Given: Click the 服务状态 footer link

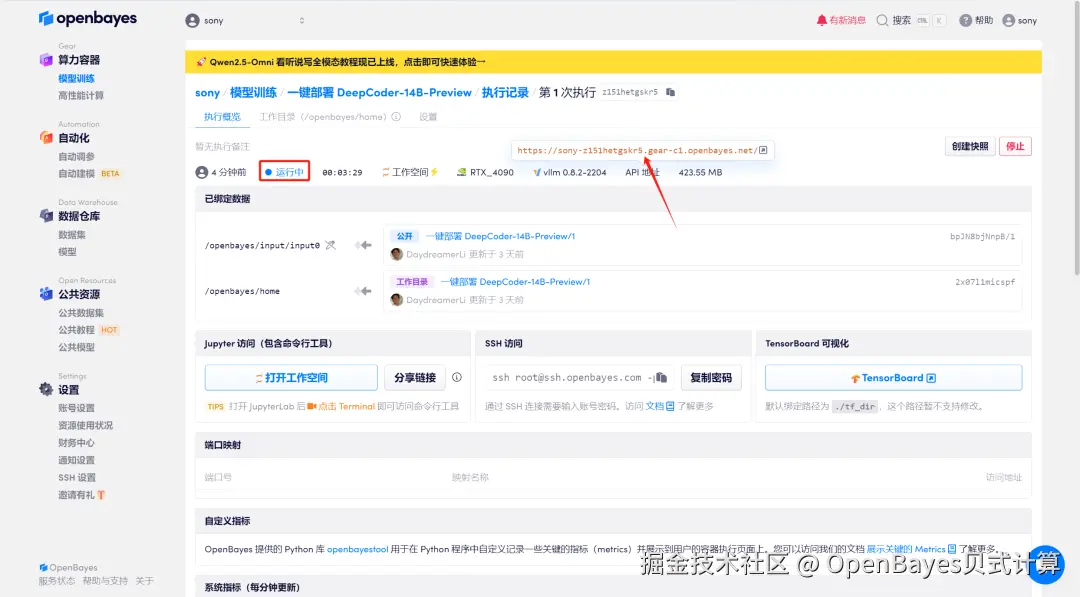Looking at the screenshot, I should click(x=56, y=581).
